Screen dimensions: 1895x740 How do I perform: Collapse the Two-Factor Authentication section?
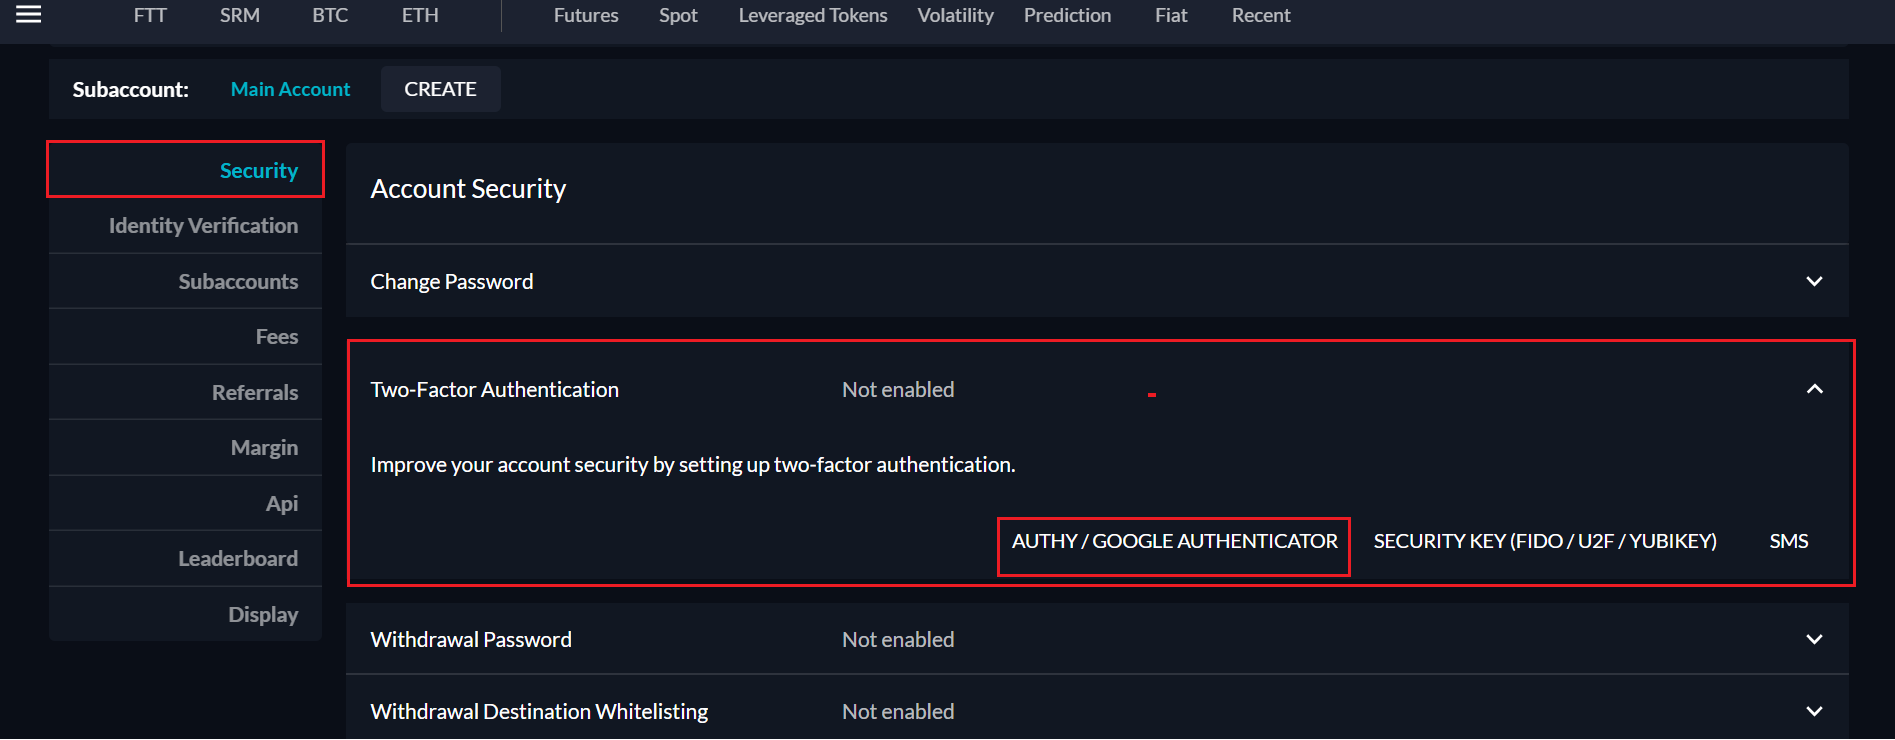[x=1814, y=389]
